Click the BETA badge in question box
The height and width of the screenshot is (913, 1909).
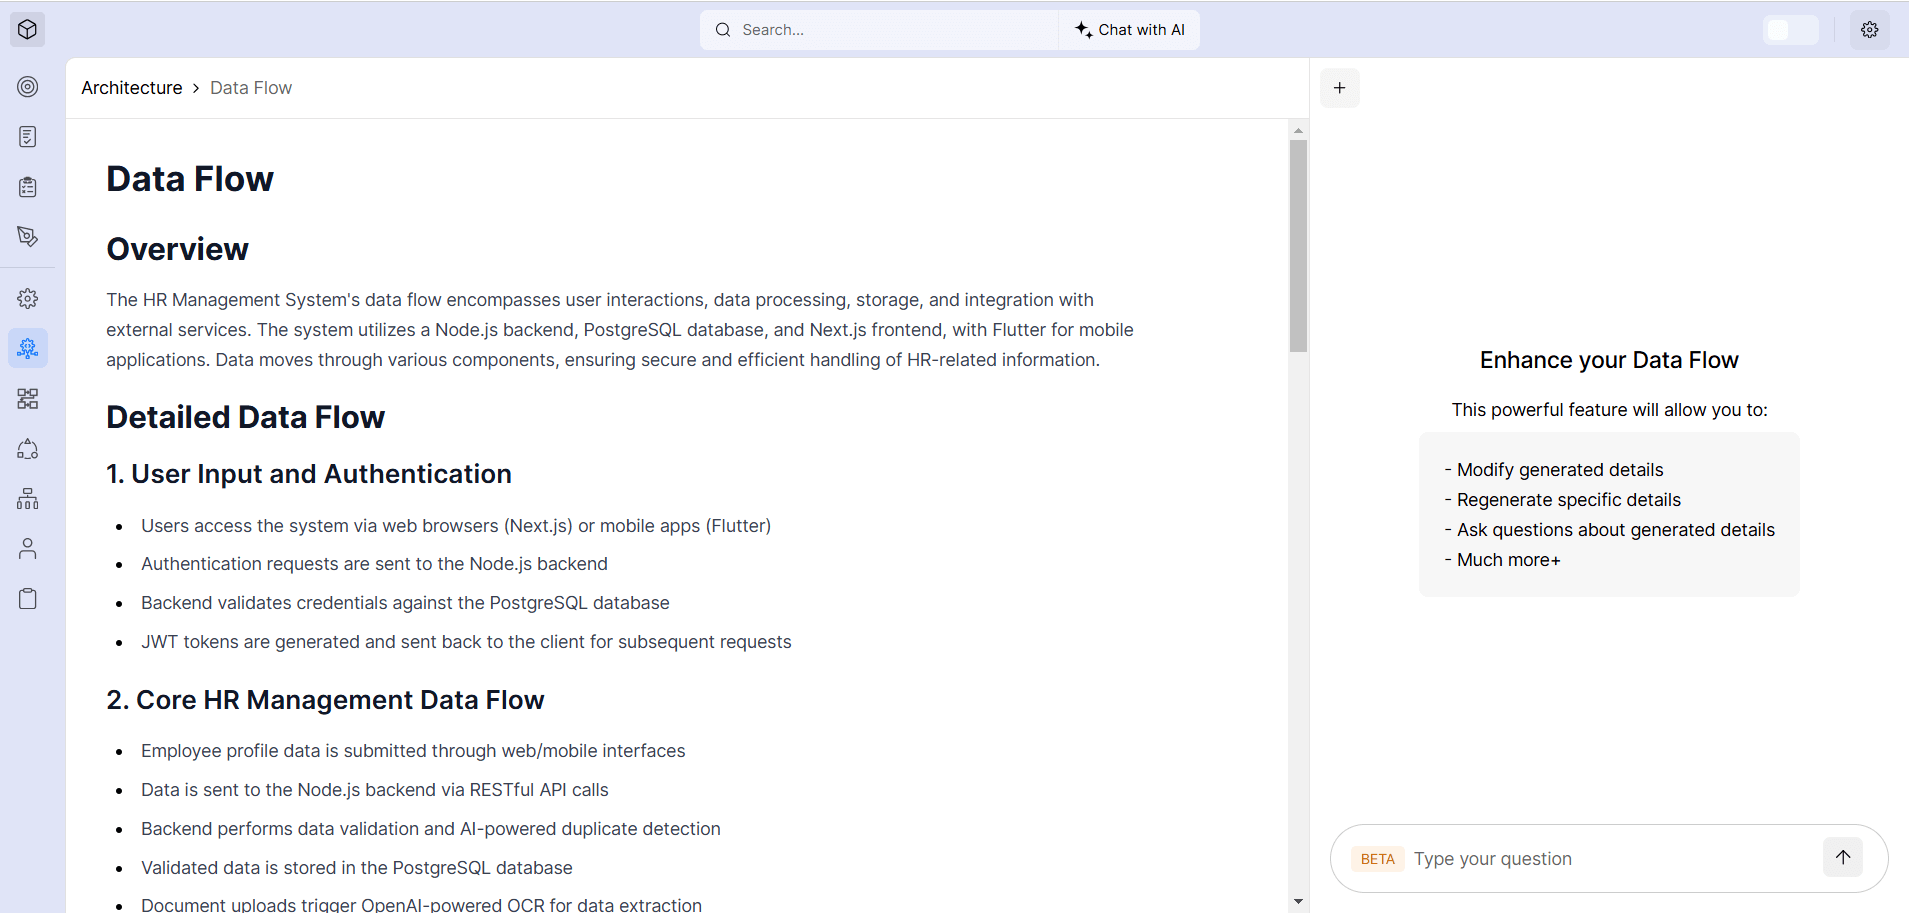coord(1378,859)
